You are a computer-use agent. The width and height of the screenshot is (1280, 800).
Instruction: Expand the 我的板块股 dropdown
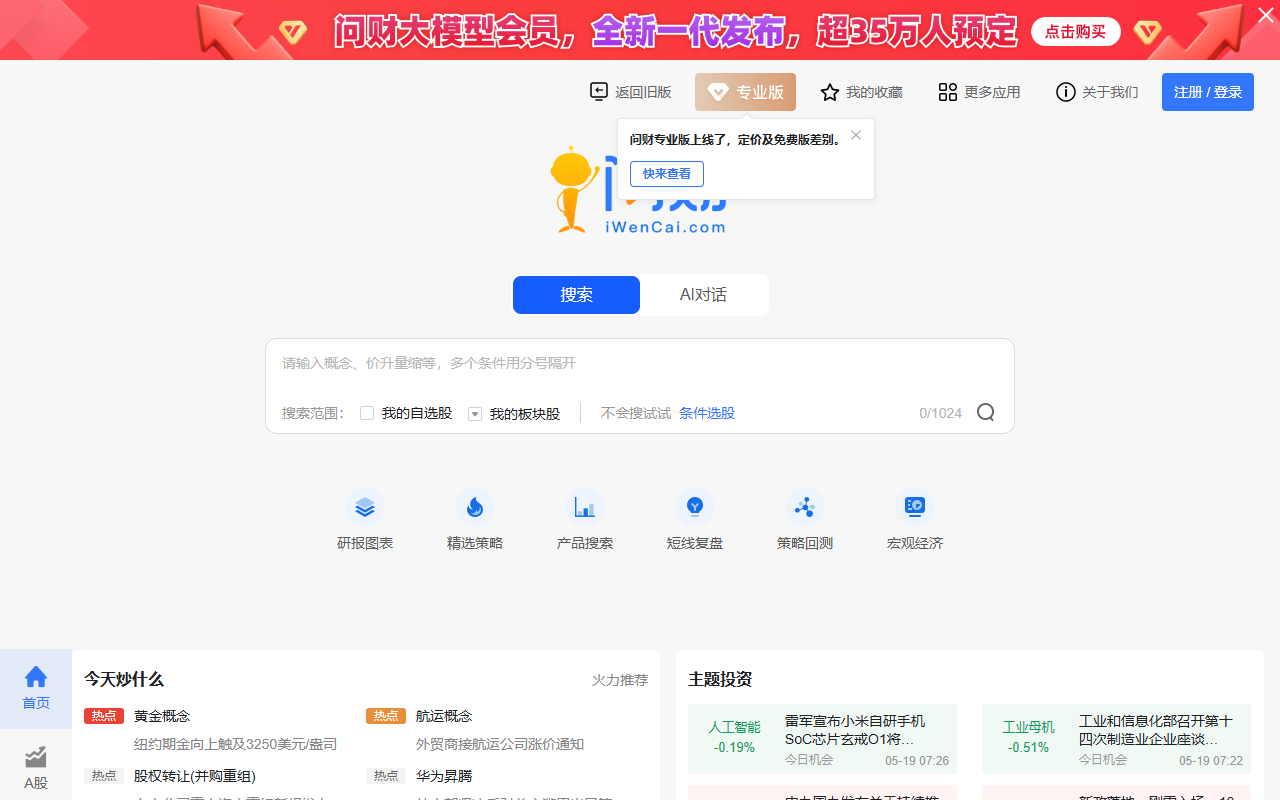[x=475, y=414]
